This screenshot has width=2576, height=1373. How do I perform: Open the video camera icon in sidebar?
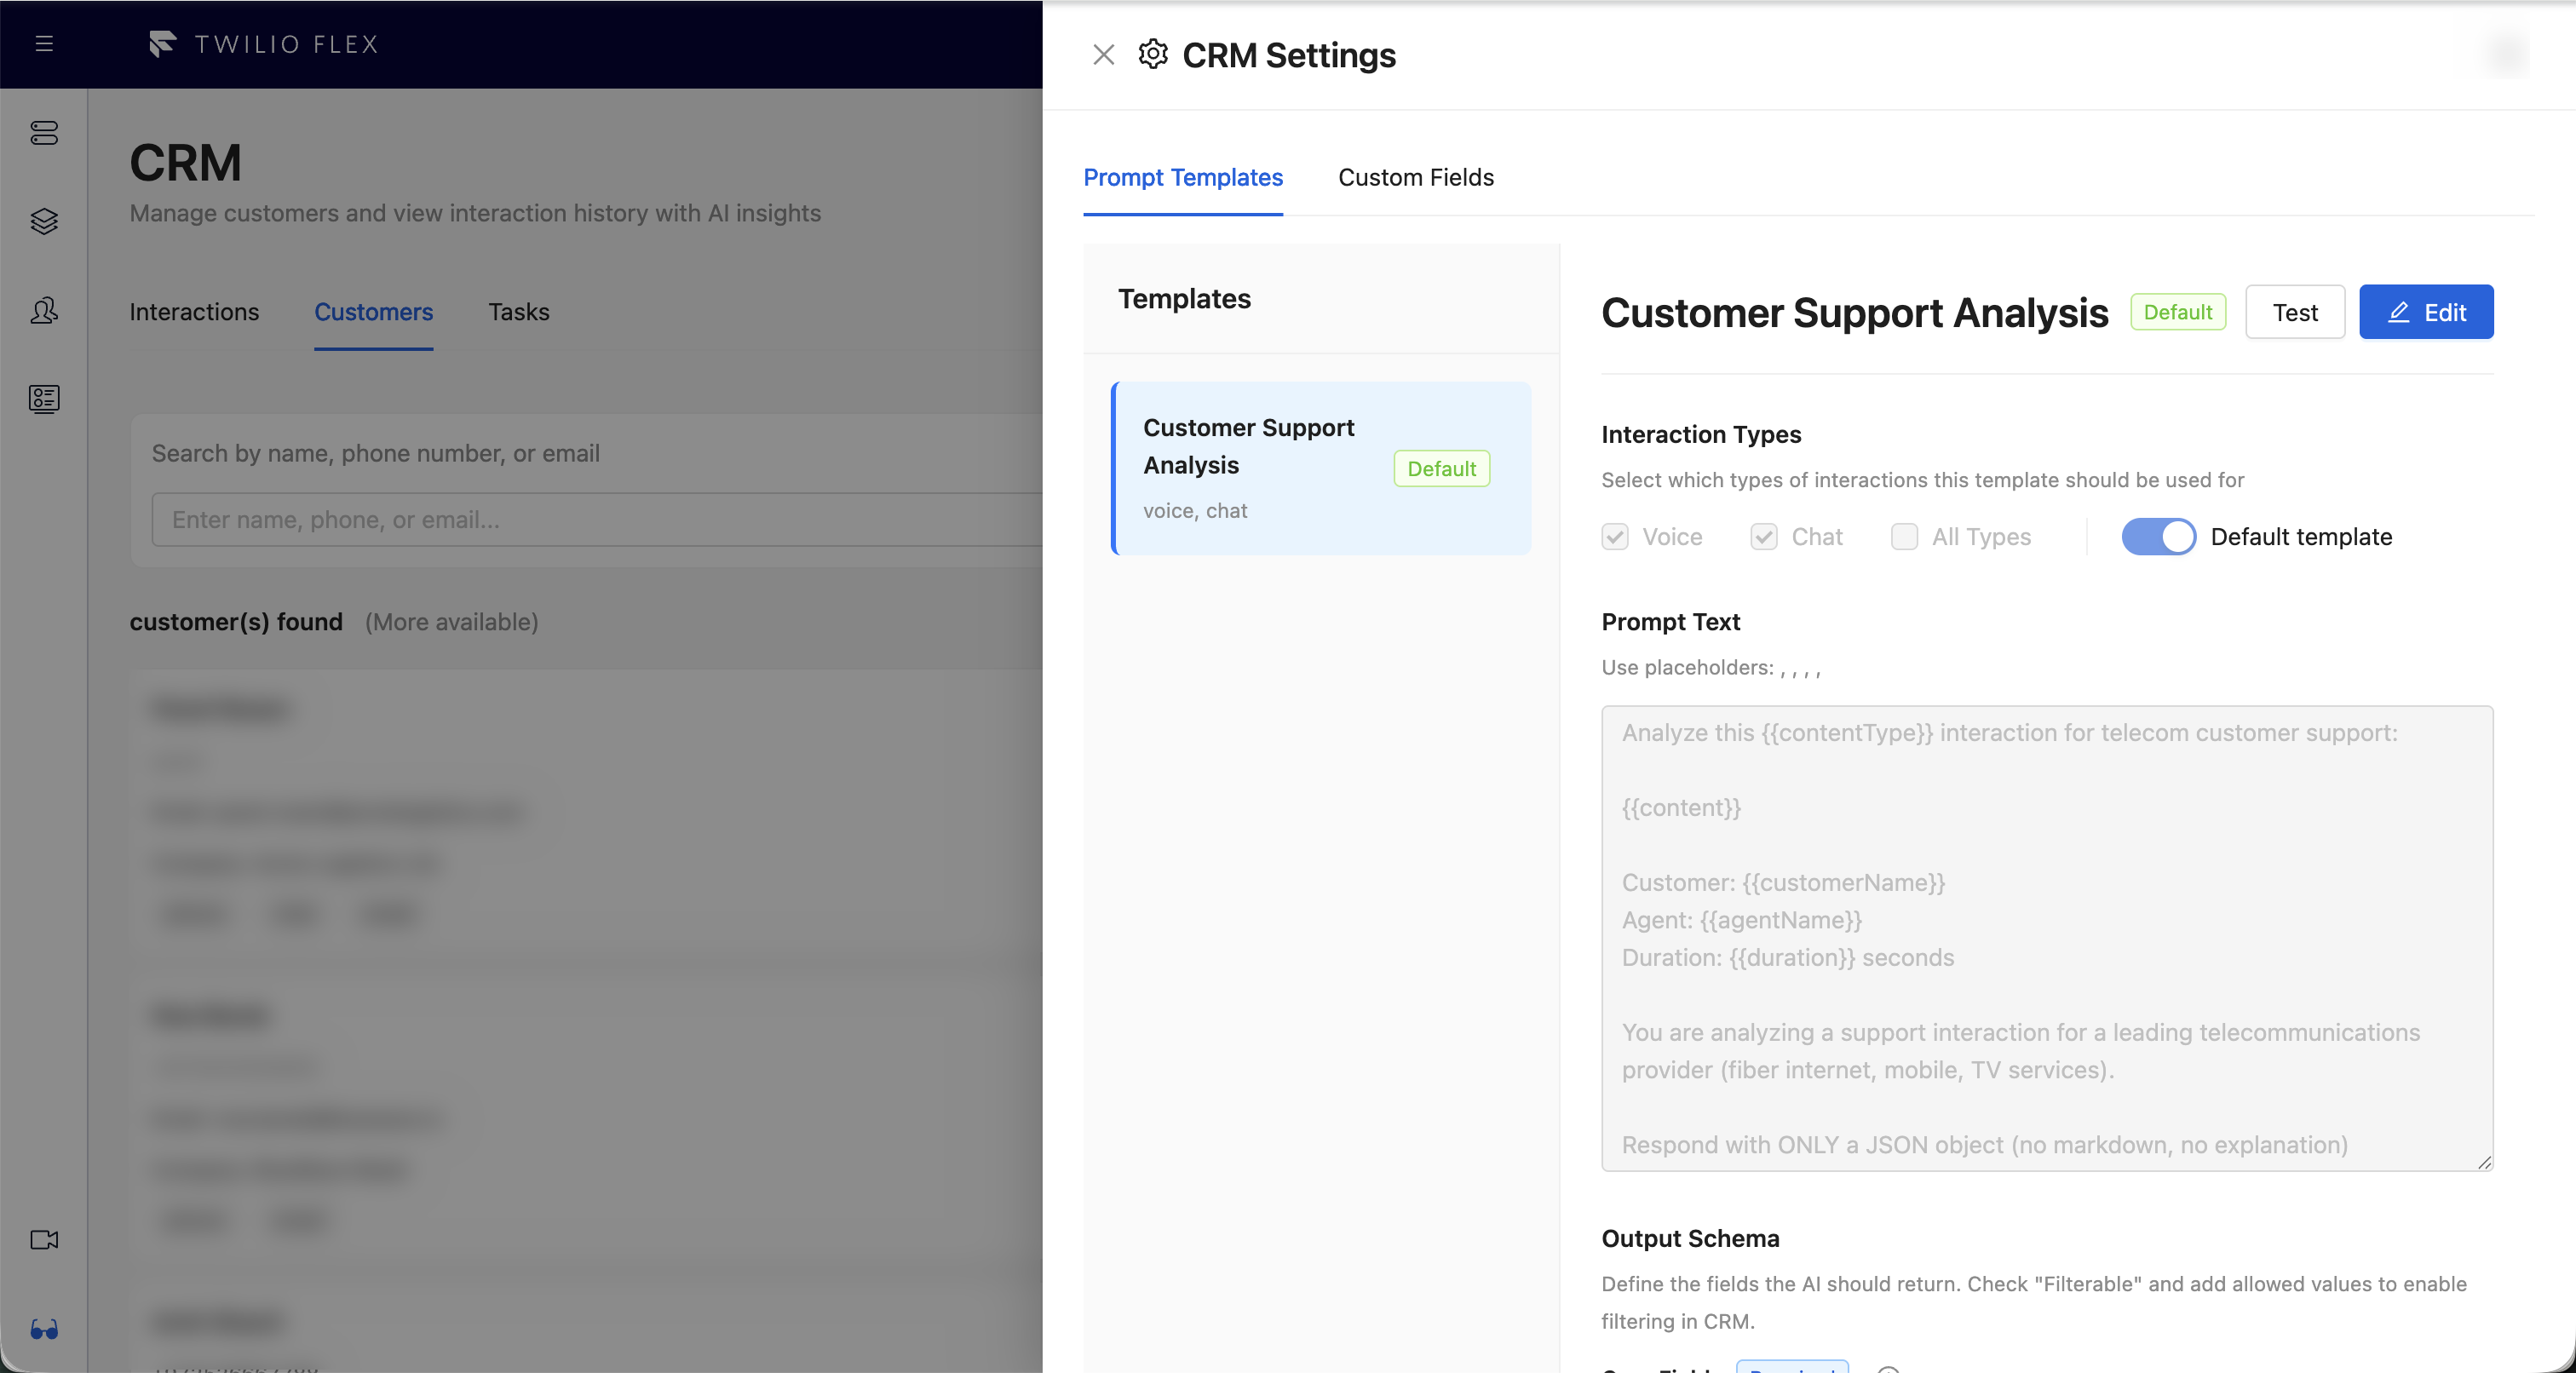(x=44, y=1240)
